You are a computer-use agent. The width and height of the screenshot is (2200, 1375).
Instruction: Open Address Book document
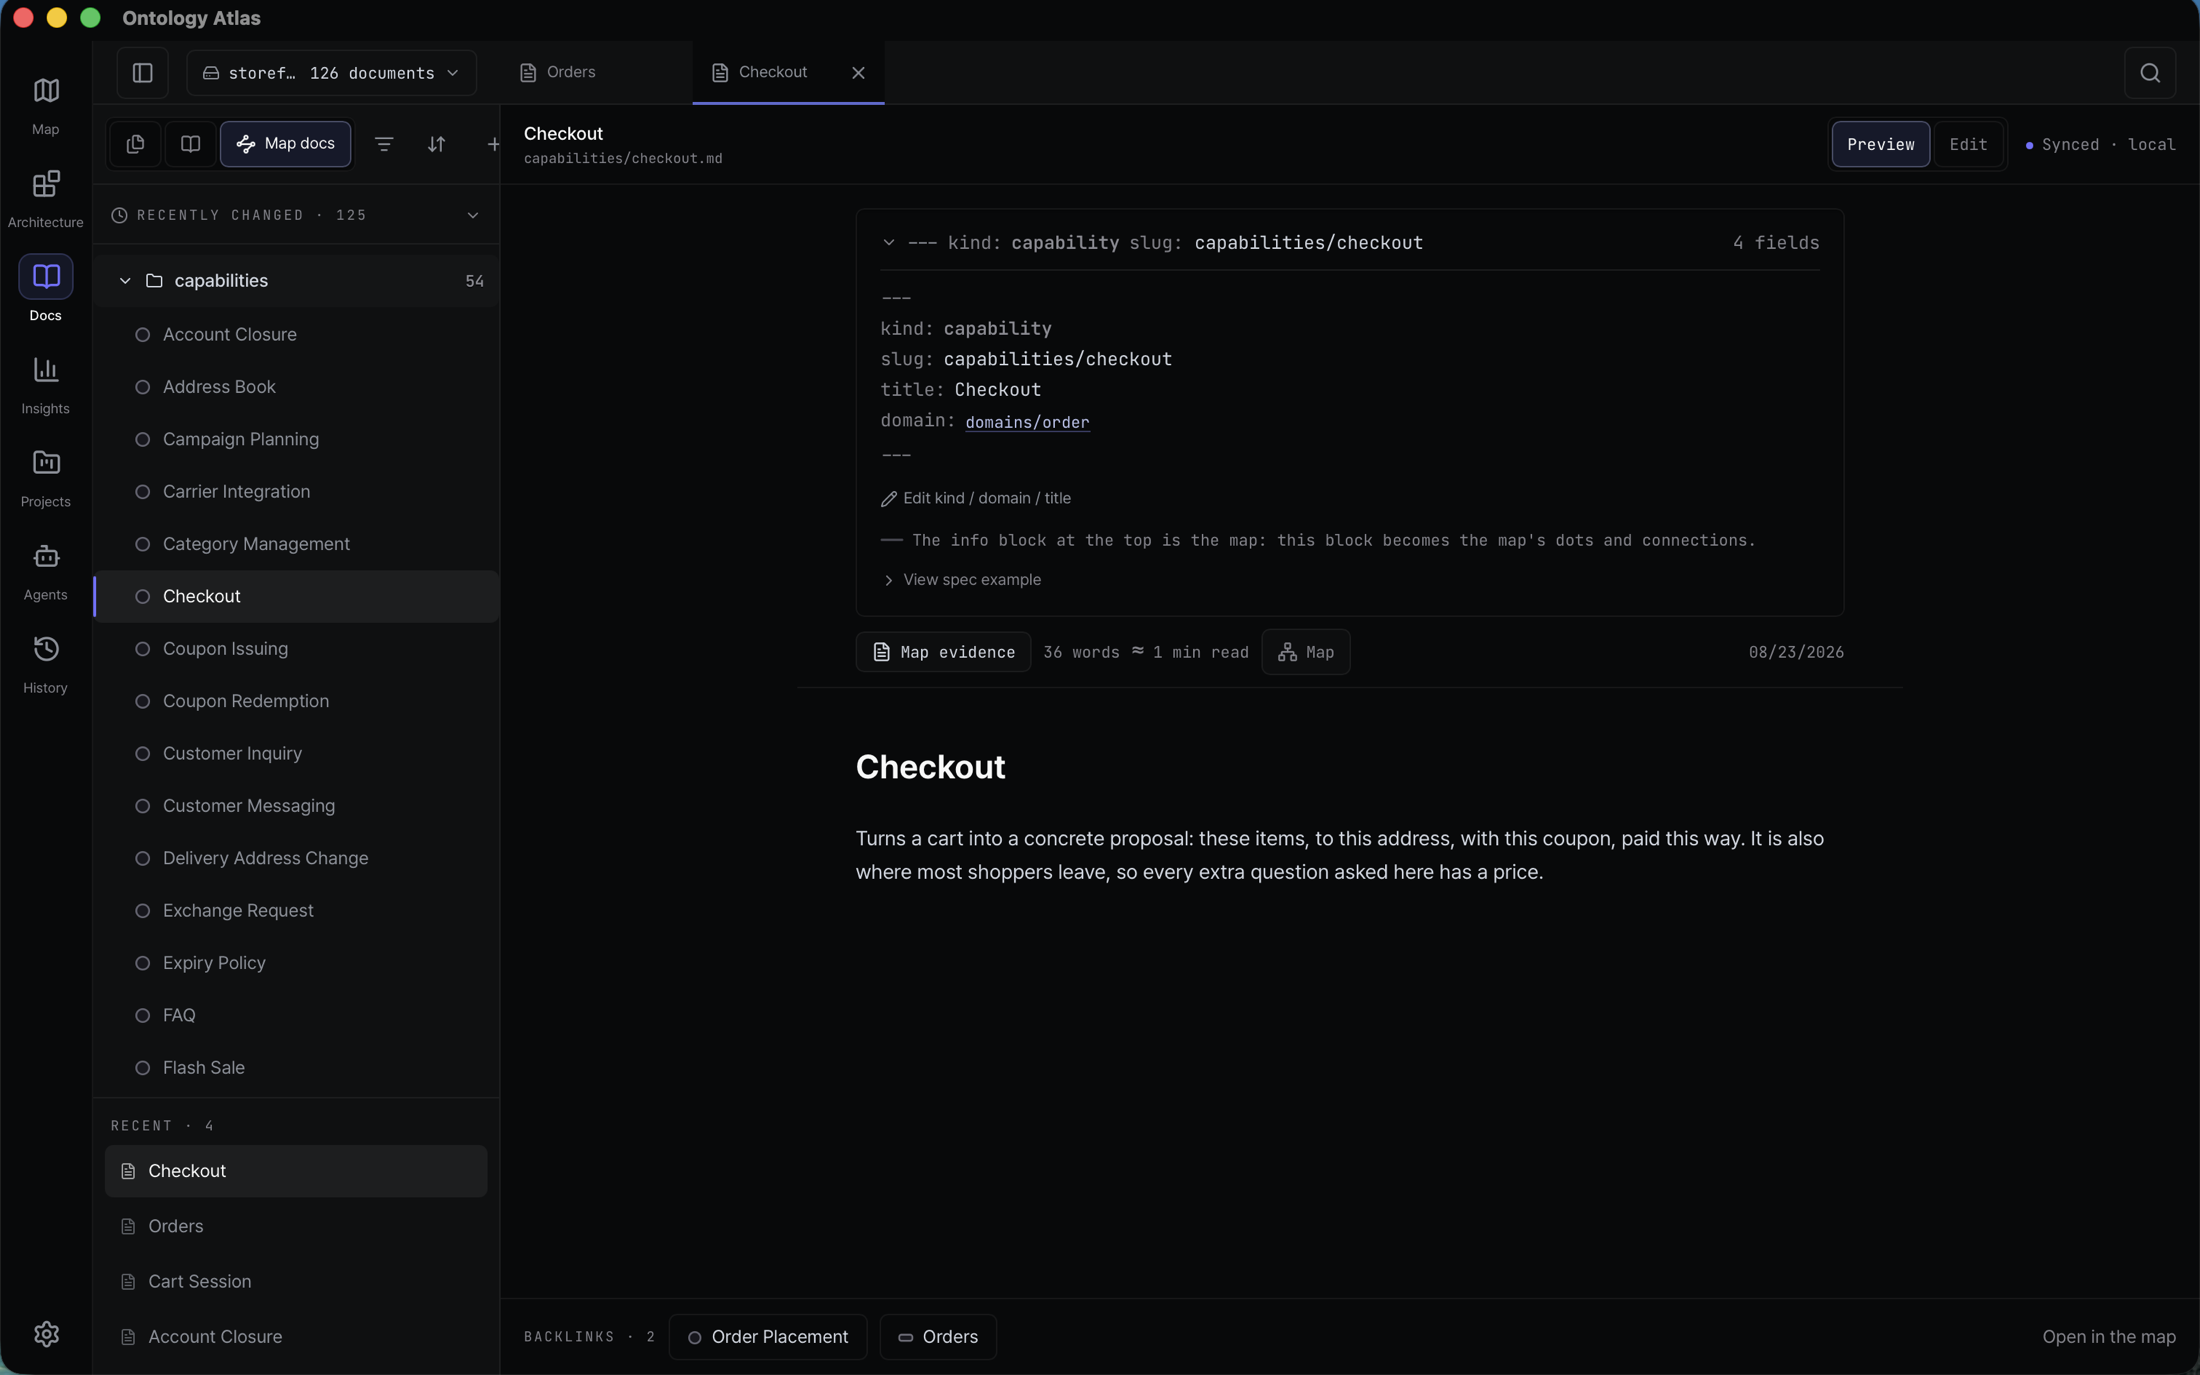[297, 387]
